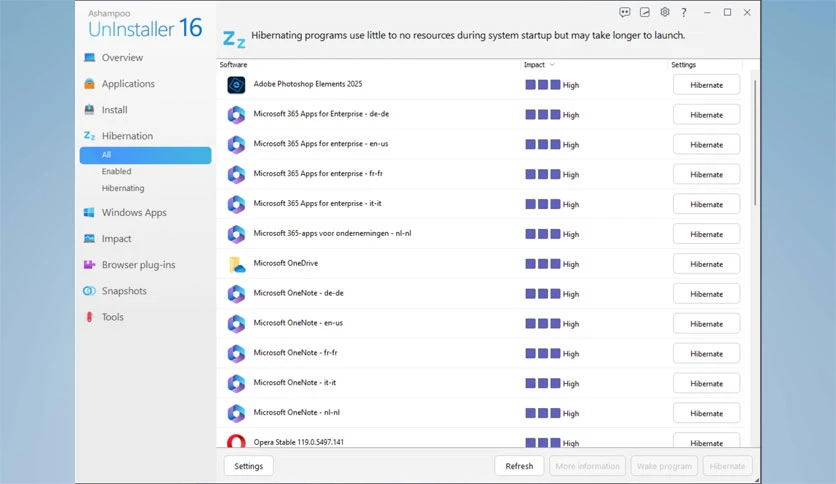Go to Applications section
Viewport: 836px width, 484px height.
tap(128, 84)
